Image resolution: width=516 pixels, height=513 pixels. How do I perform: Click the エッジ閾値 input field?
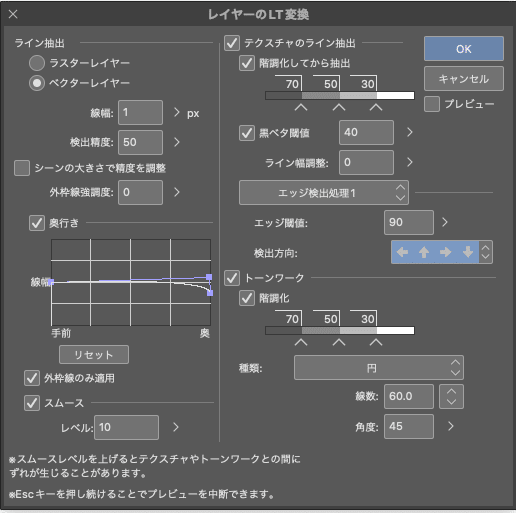tap(409, 222)
